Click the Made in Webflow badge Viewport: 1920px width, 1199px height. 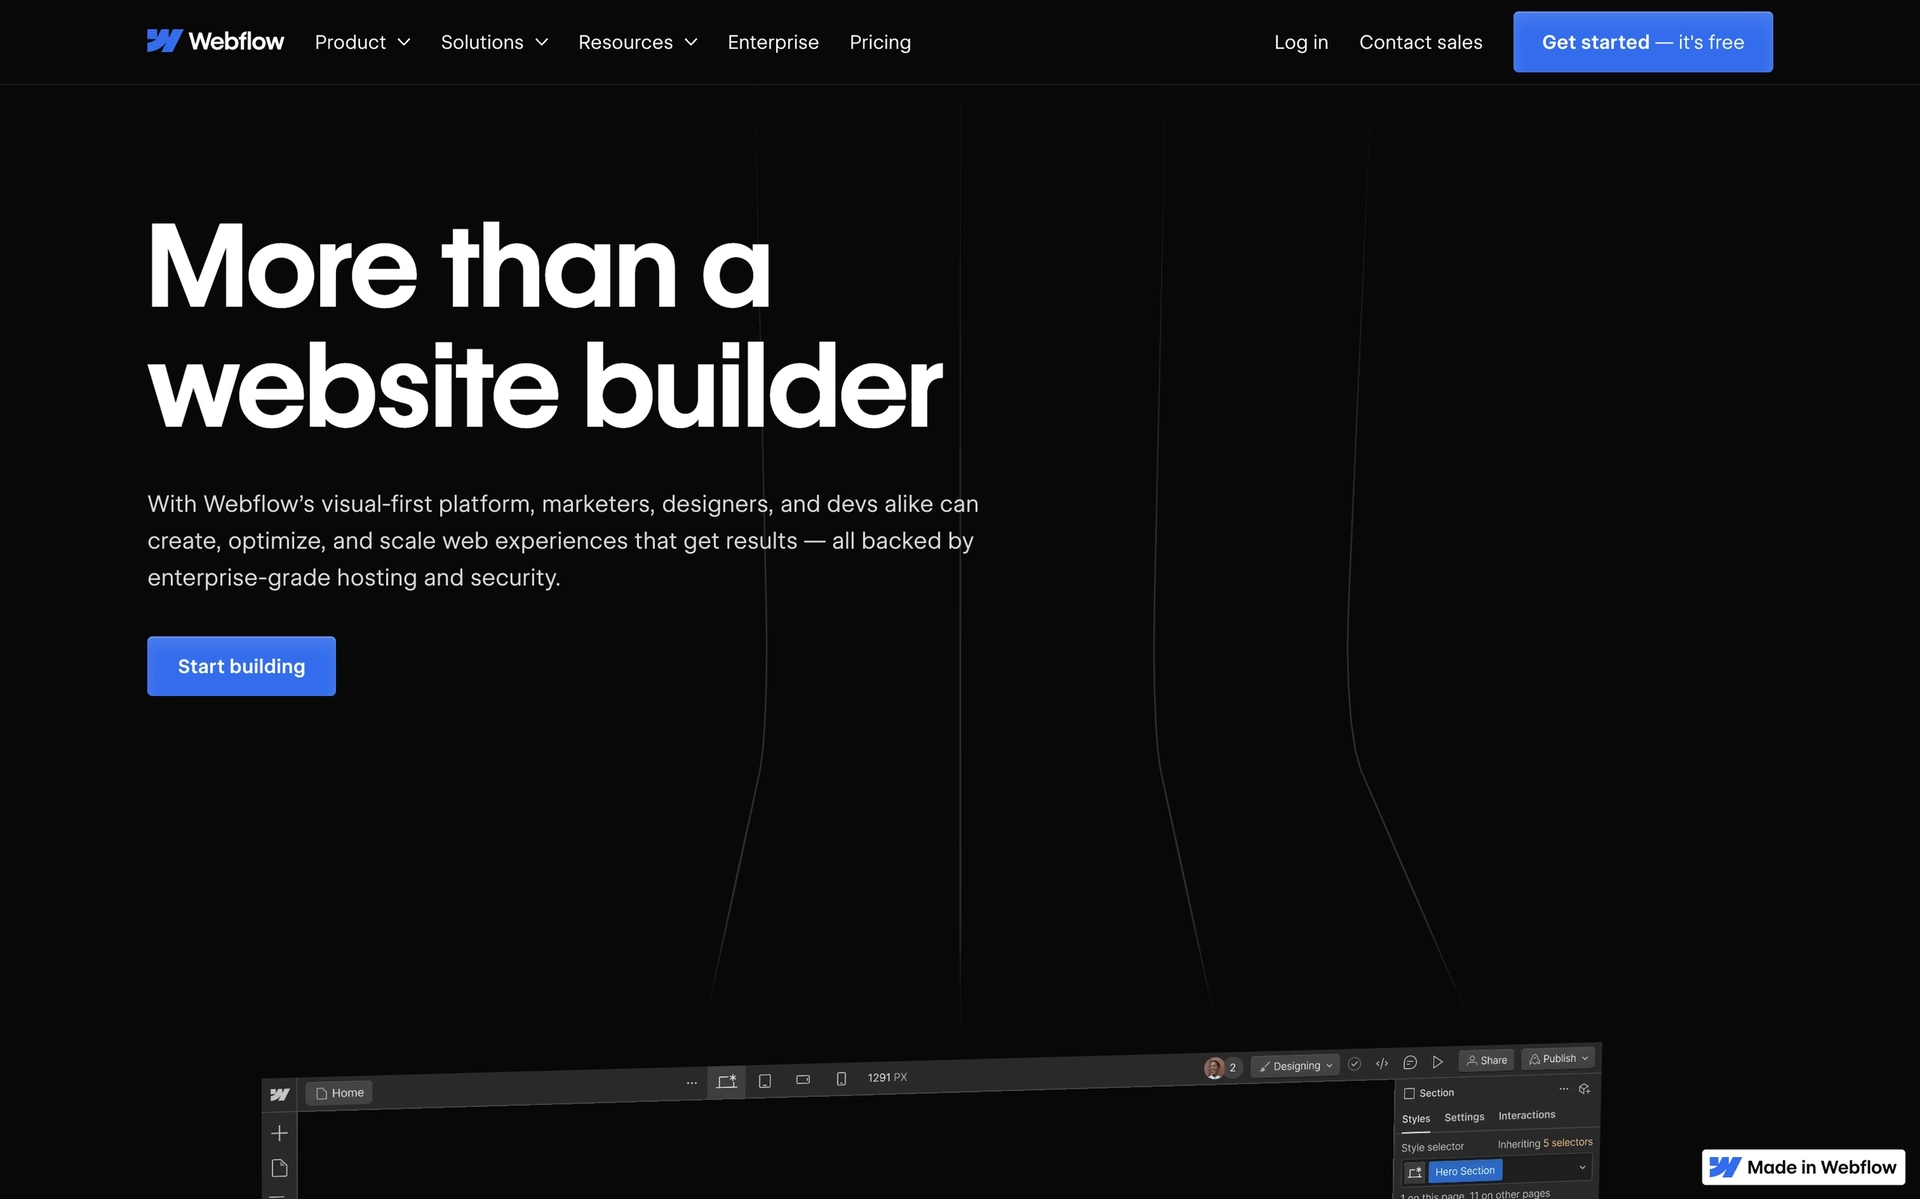[1803, 1167]
